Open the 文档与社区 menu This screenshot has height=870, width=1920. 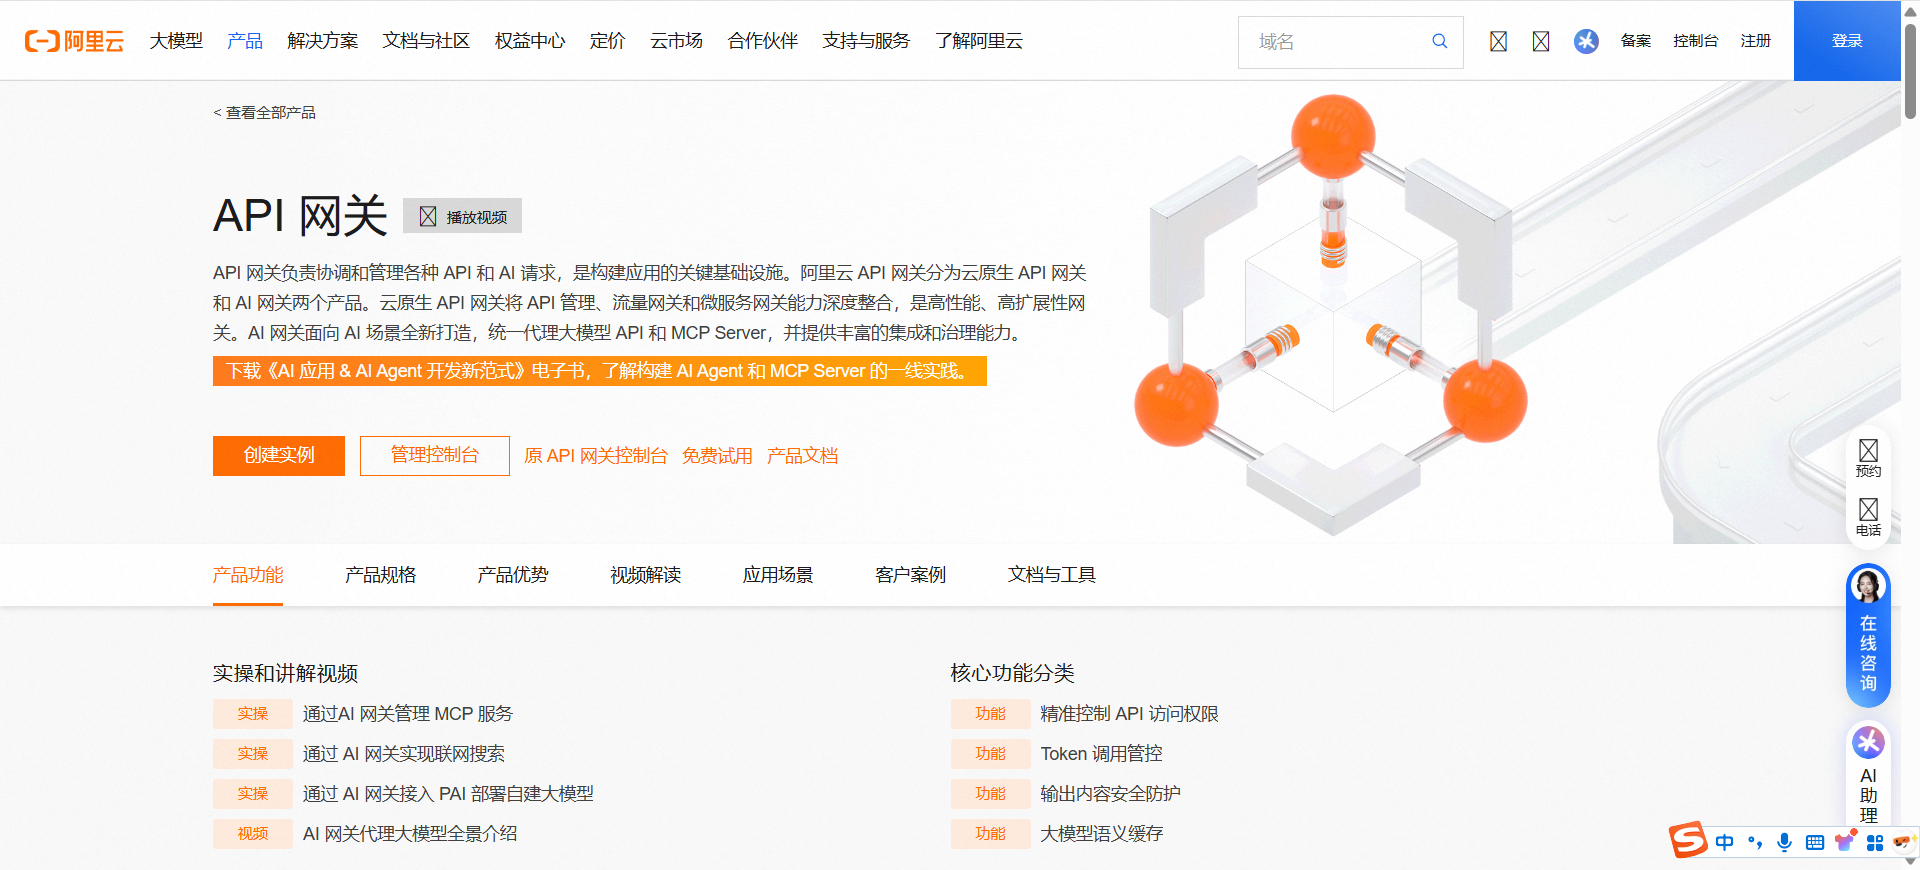pyautogui.click(x=426, y=41)
